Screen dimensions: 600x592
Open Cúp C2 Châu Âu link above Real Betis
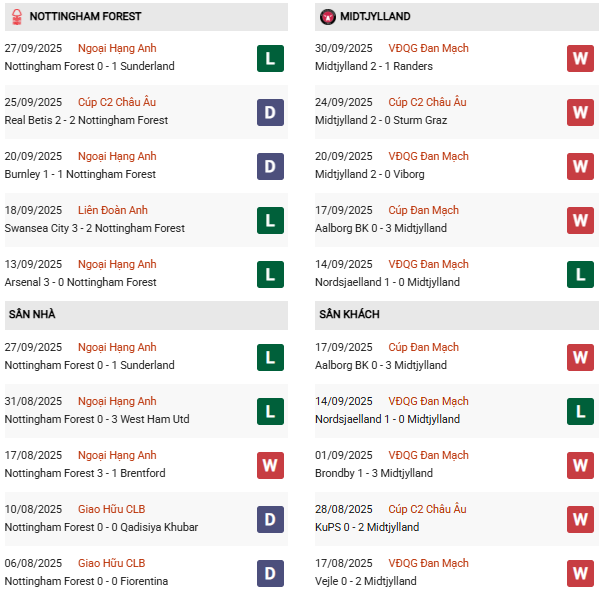click(x=117, y=102)
